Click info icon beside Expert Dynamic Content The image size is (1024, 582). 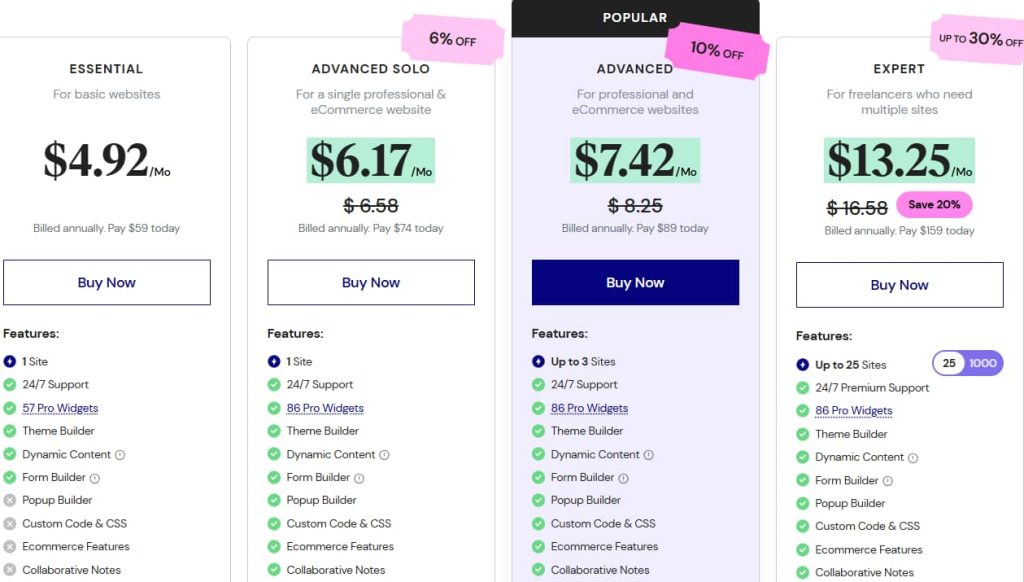point(912,458)
